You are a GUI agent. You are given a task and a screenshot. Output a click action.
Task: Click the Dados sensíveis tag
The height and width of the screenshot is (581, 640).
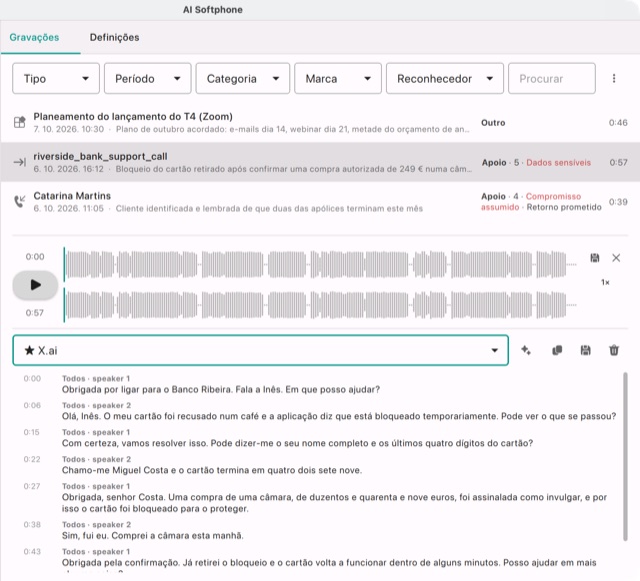[558, 163]
